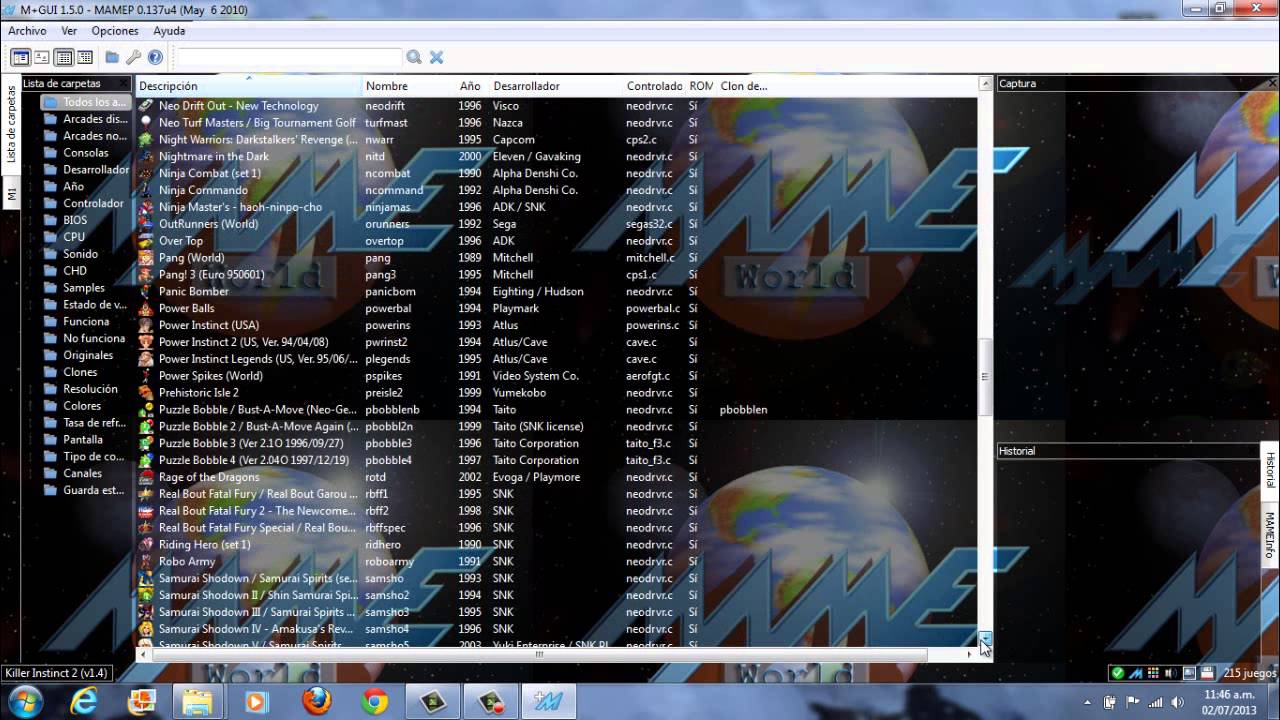Screen dimensions: 1280x720
Task: Sort by the Nombre column header
Action: click(408, 86)
